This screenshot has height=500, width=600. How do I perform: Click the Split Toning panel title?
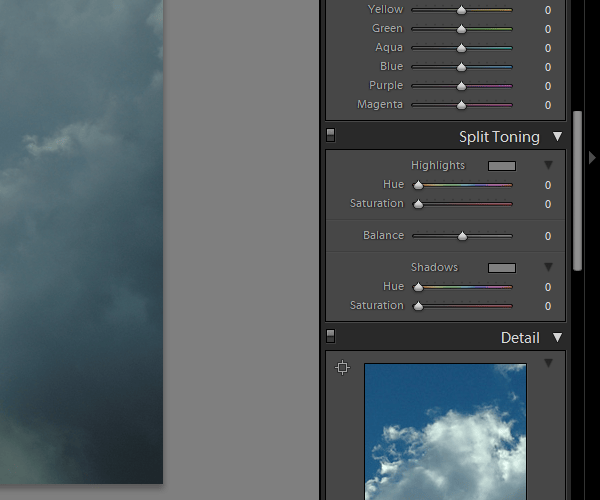pos(498,137)
